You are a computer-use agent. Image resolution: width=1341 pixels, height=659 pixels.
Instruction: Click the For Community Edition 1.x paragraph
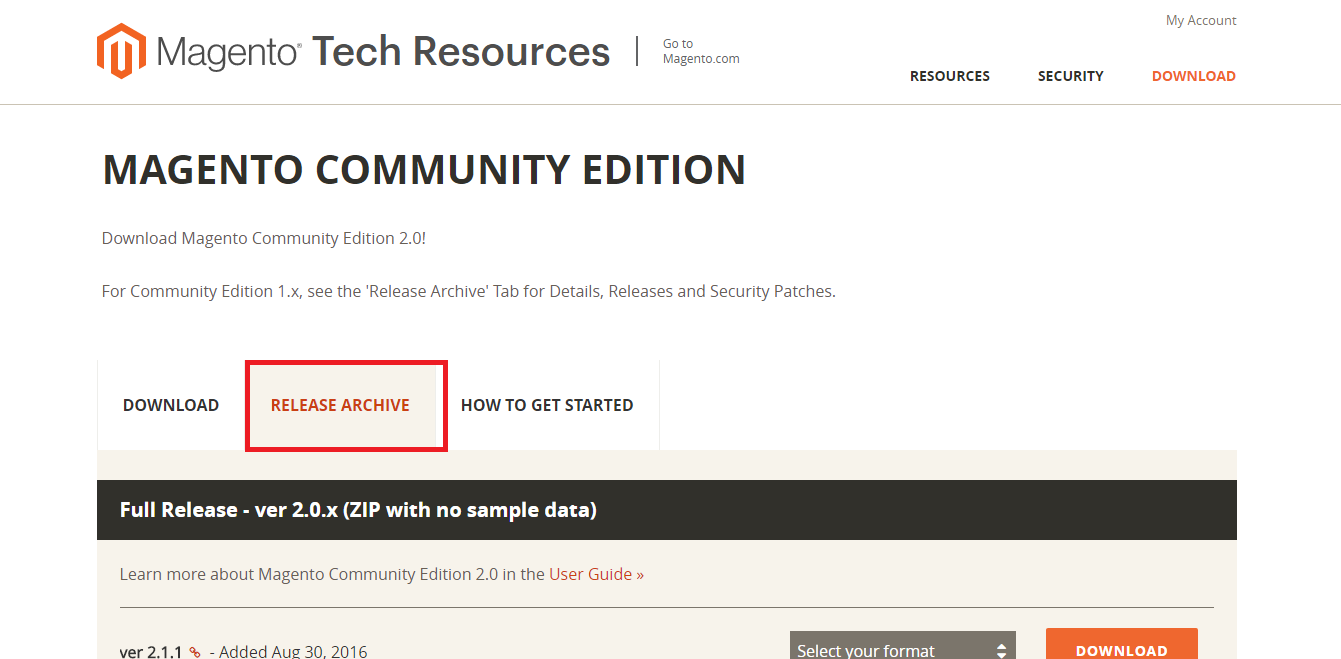(468, 292)
